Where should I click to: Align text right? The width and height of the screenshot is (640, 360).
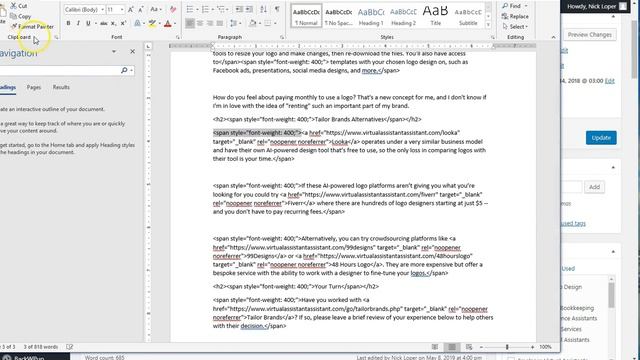[x=210, y=23]
